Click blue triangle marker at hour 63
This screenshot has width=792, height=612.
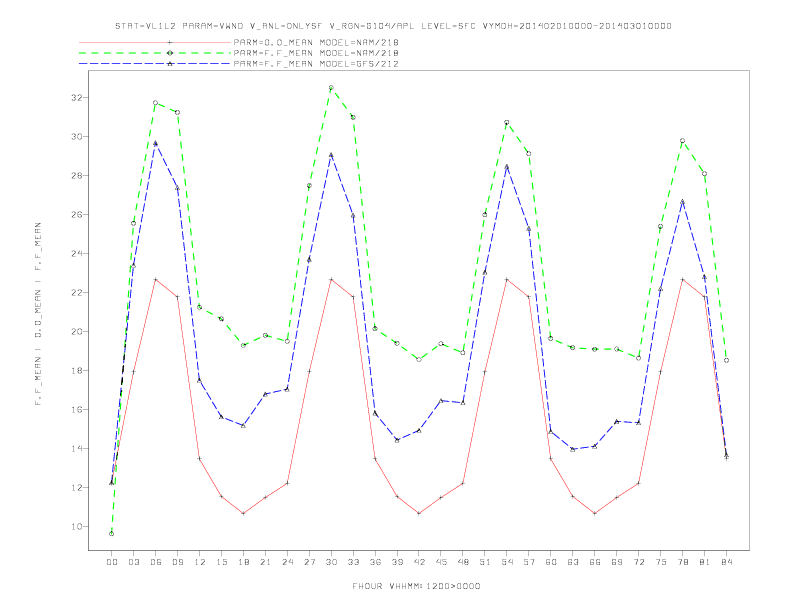[x=573, y=449]
